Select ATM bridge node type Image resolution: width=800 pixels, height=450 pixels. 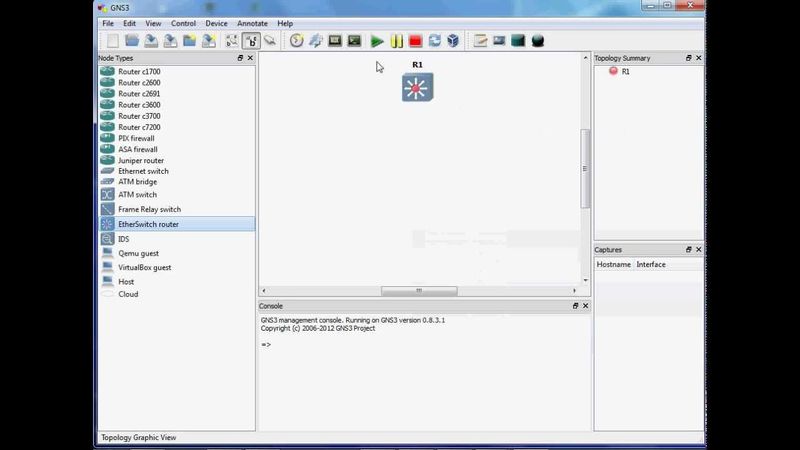click(177, 182)
